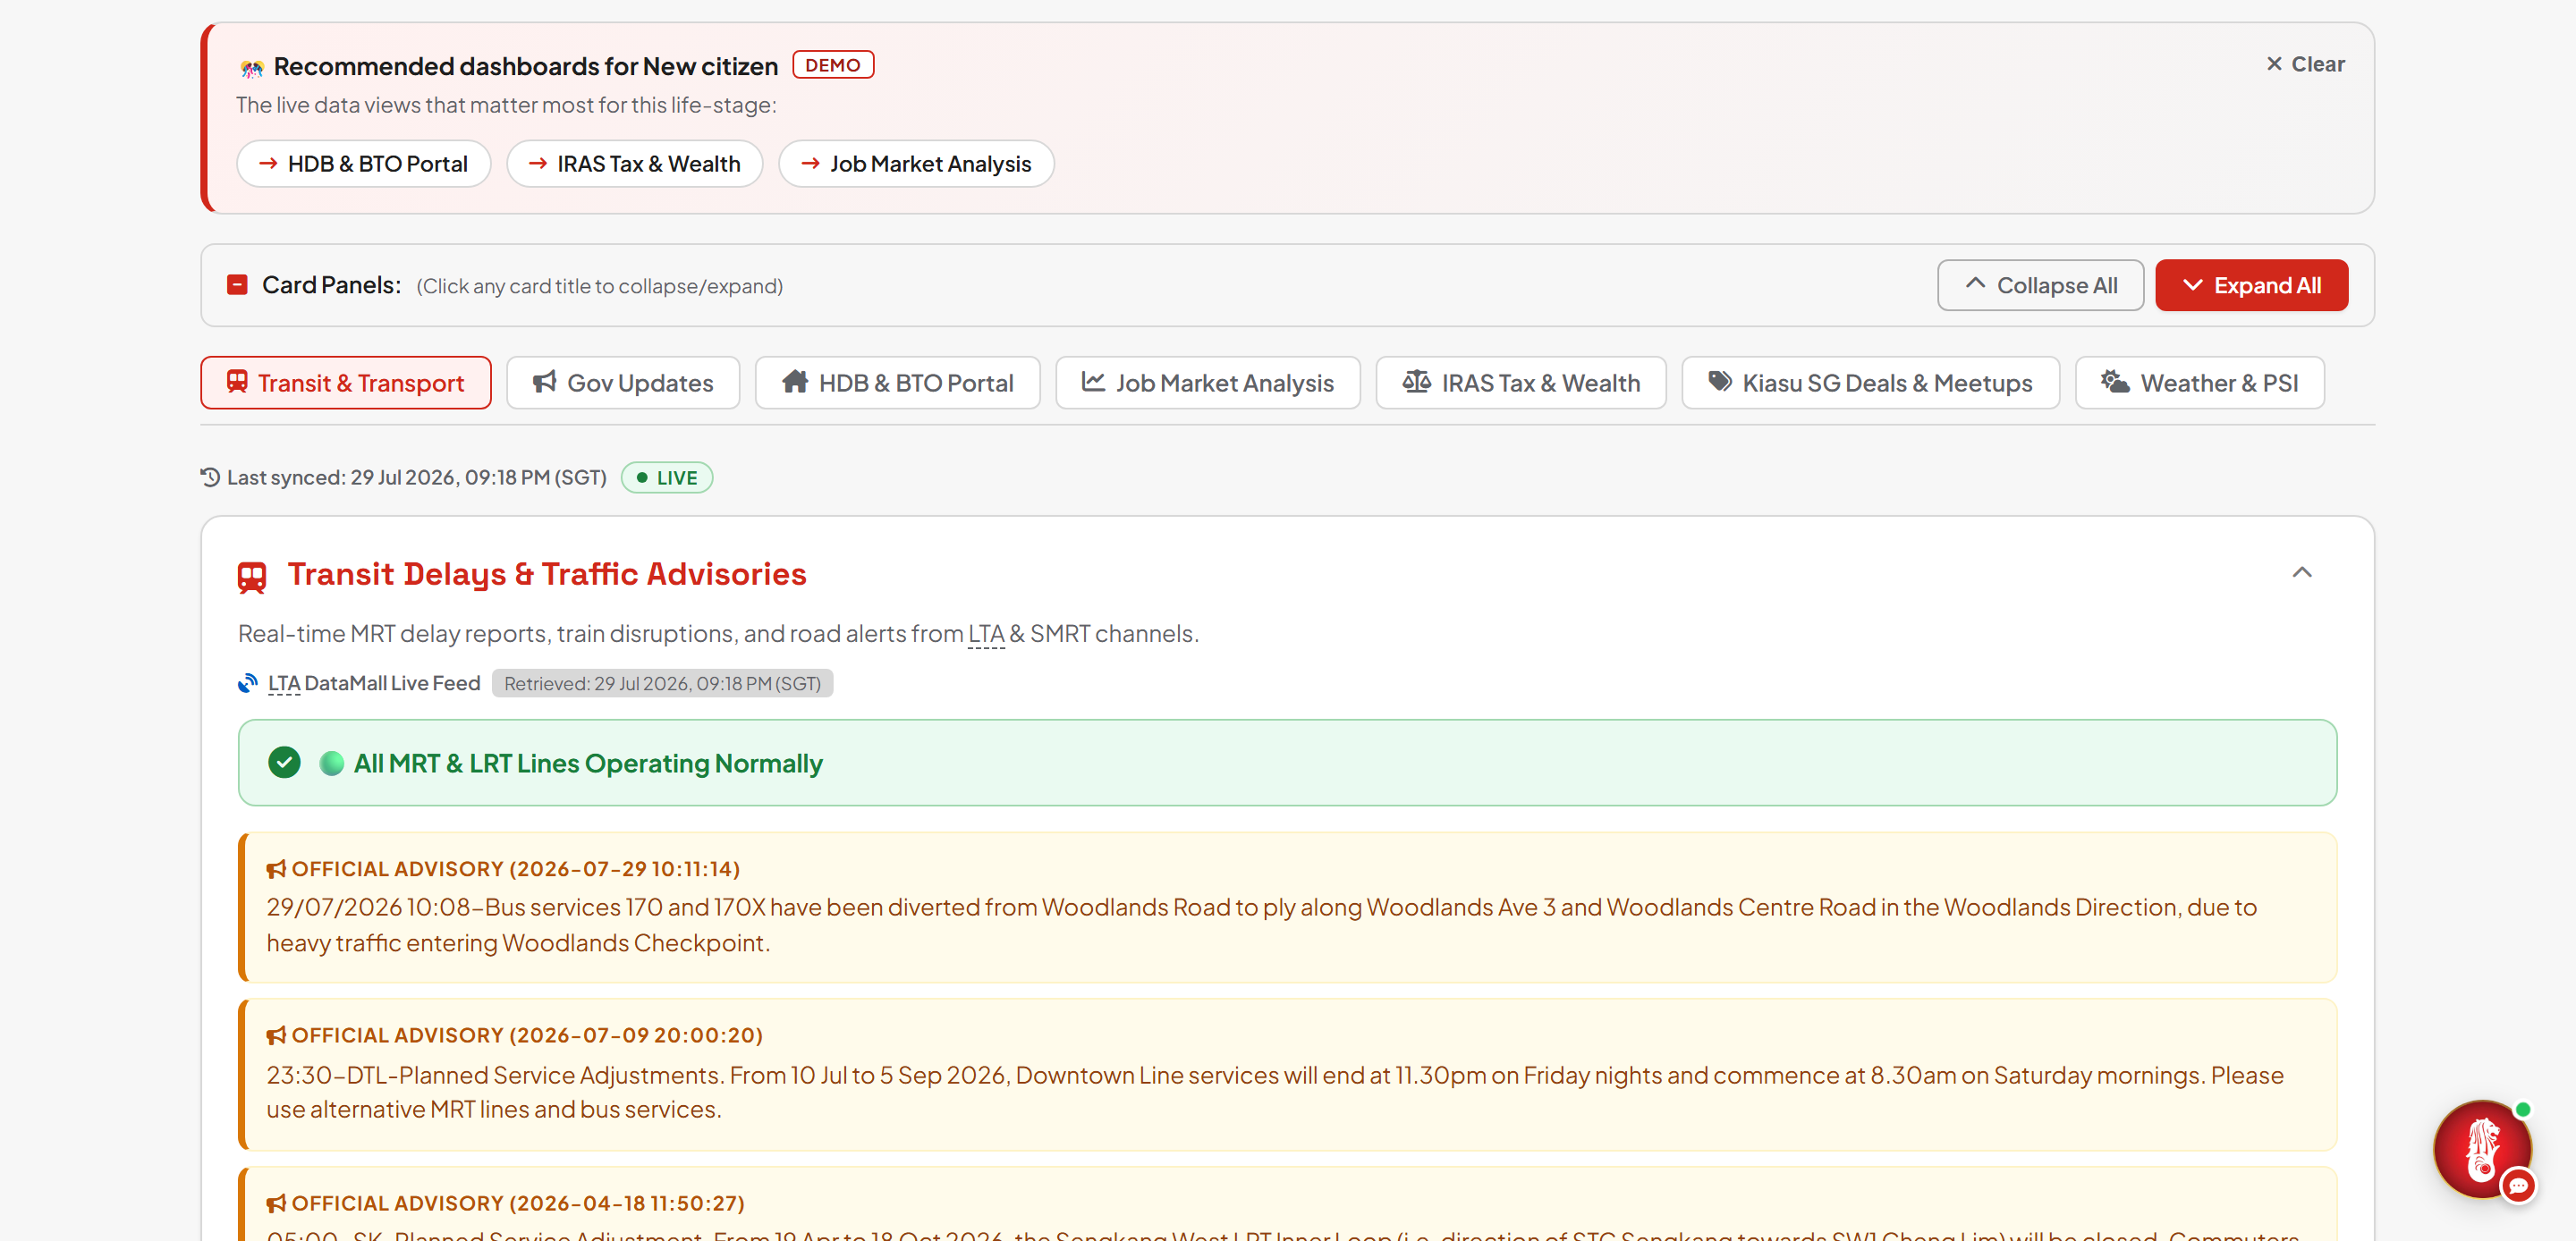Click the red train icon beside Transit Delays heading
Image resolution: width=2576 pixels, height=1241 pixels.
pyautogui.click(x=252, y=577)
